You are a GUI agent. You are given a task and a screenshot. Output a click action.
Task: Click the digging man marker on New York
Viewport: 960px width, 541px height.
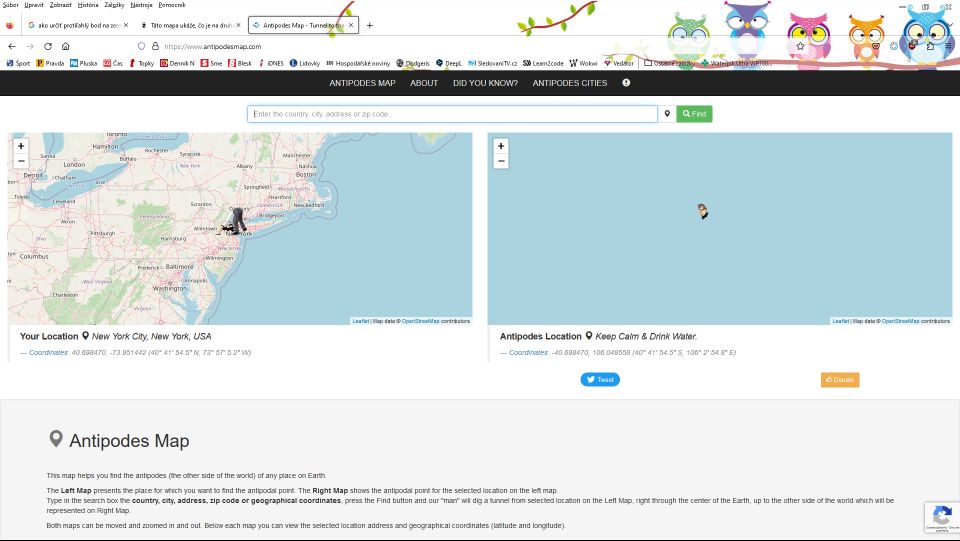tap(235, 222)
